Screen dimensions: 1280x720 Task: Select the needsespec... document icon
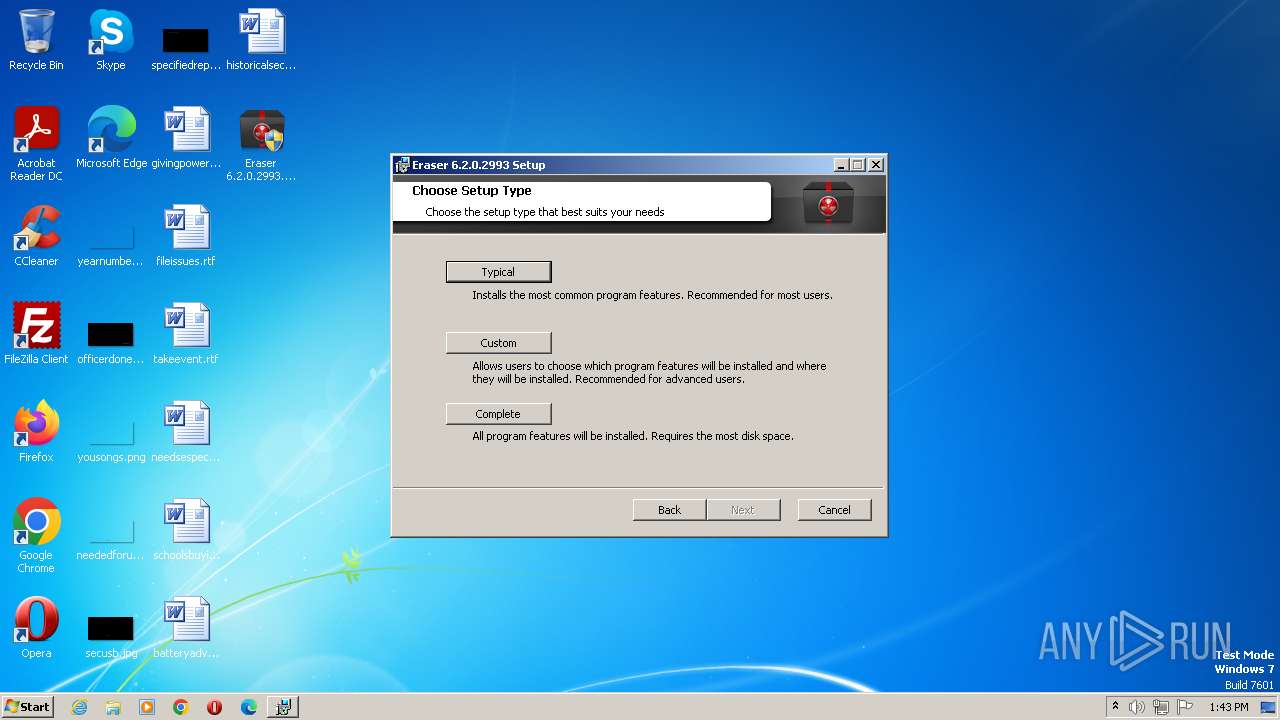(186, 433)
